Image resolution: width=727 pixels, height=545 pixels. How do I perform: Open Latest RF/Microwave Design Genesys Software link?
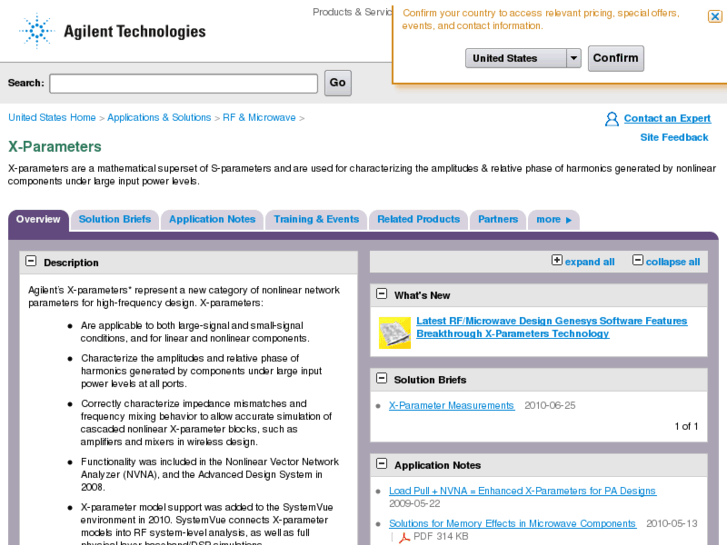(552, 327)
